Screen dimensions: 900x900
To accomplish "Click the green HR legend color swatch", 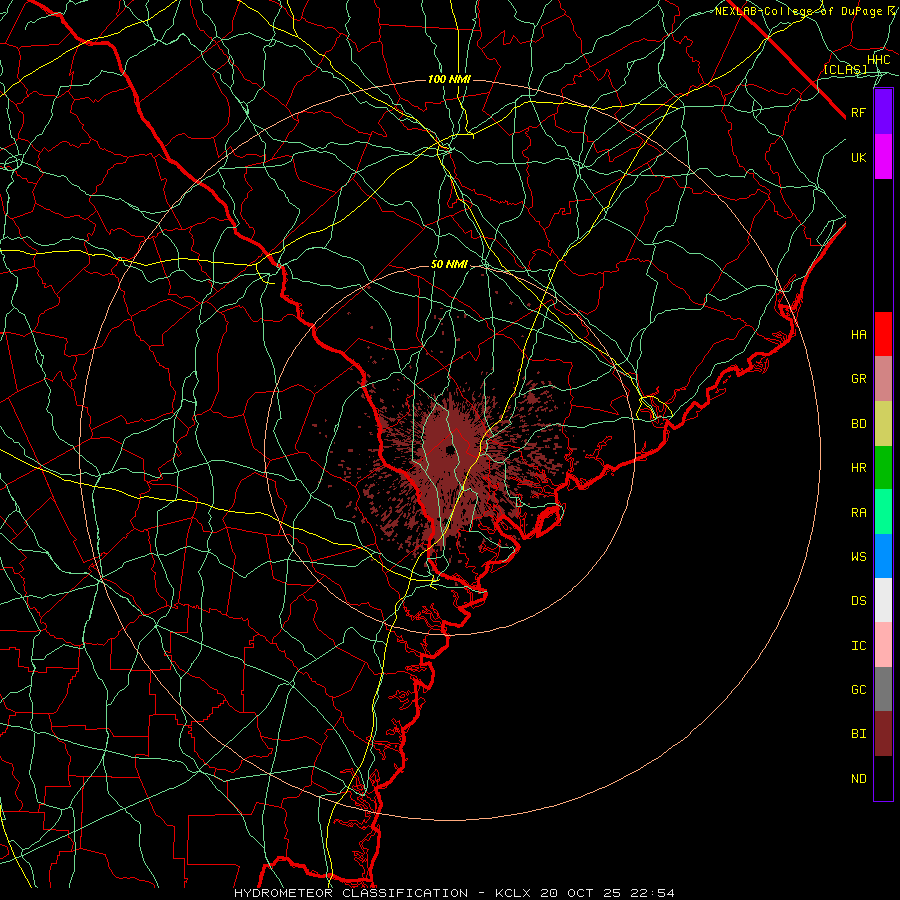I will (x=883, y=468).
